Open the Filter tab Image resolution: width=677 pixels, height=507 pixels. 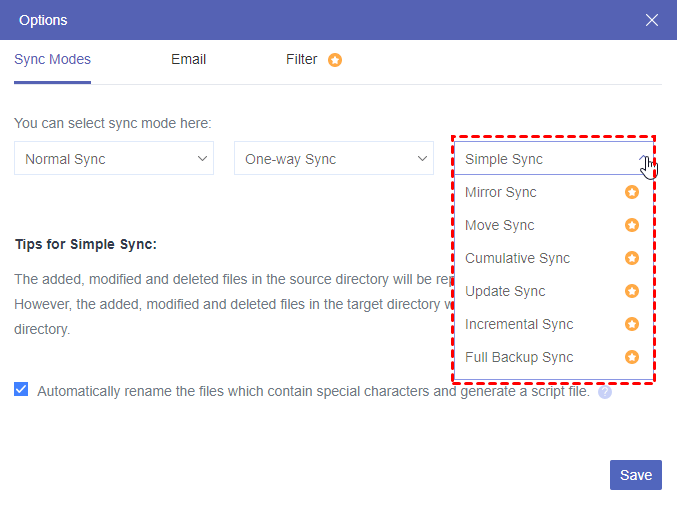coord(302,59)
